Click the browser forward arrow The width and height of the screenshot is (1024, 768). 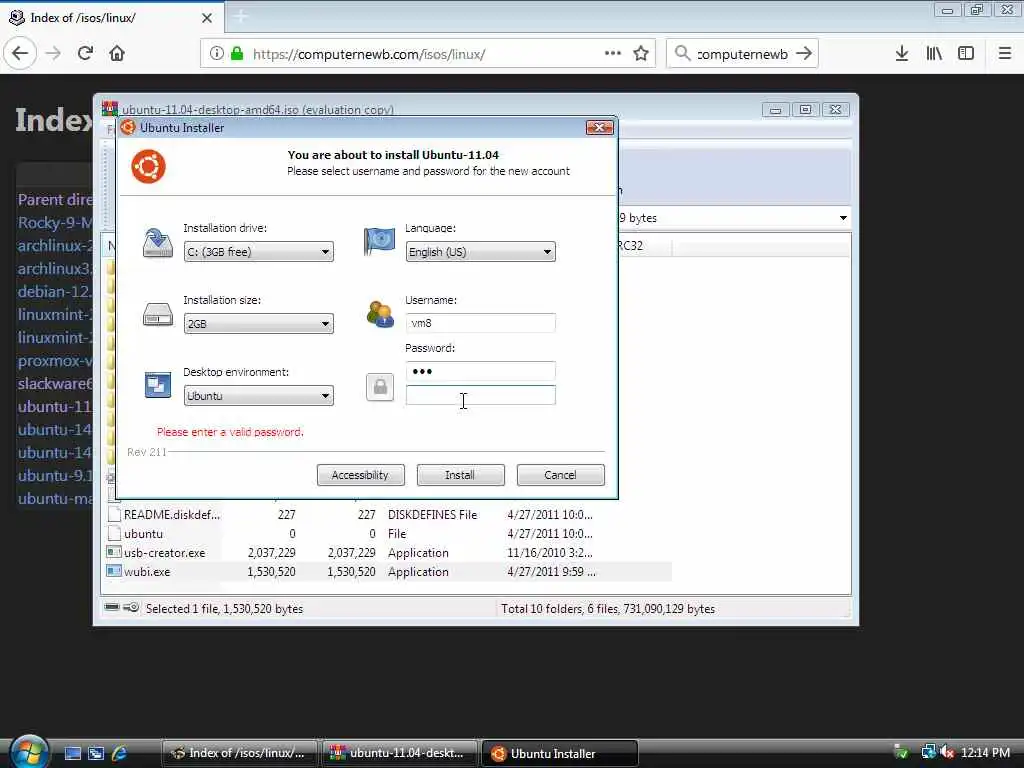(x=53, y=54)
